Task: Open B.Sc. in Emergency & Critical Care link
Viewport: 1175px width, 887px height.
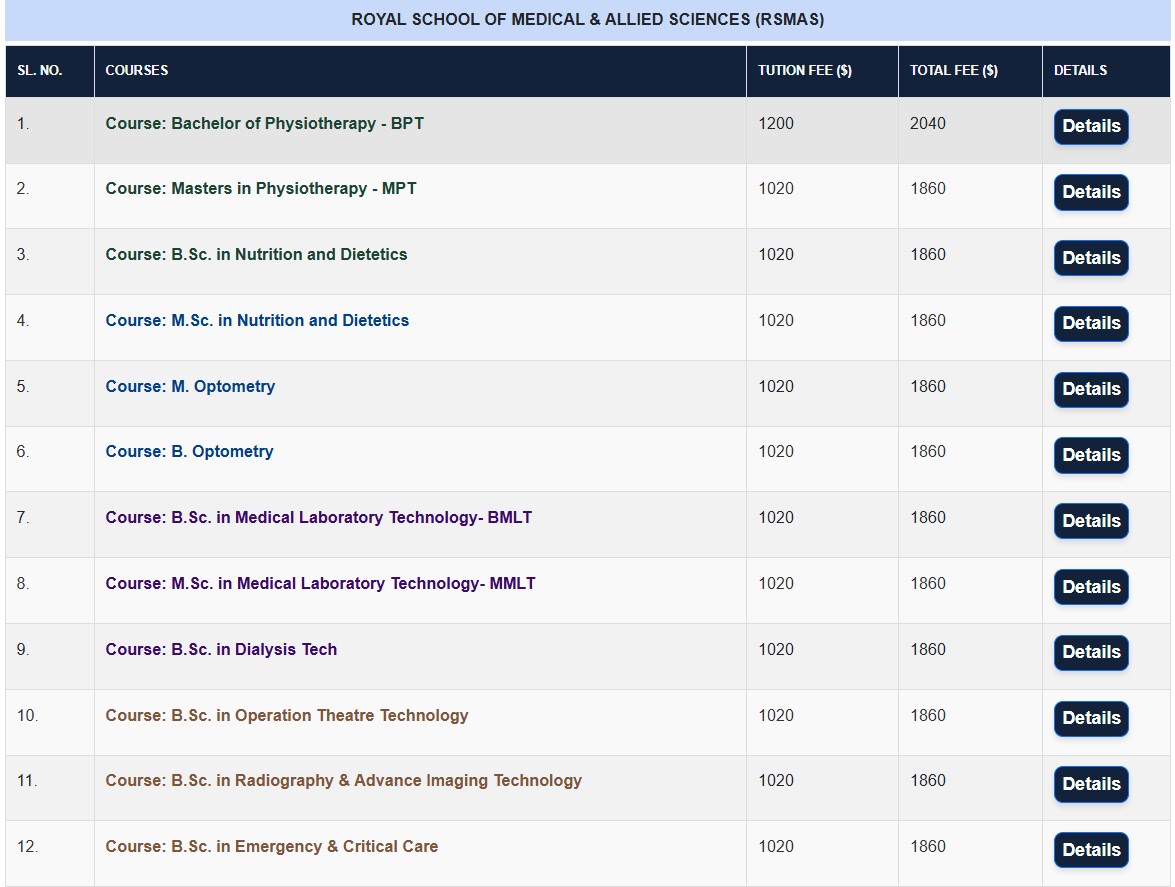Action: [x=271, y=847]
